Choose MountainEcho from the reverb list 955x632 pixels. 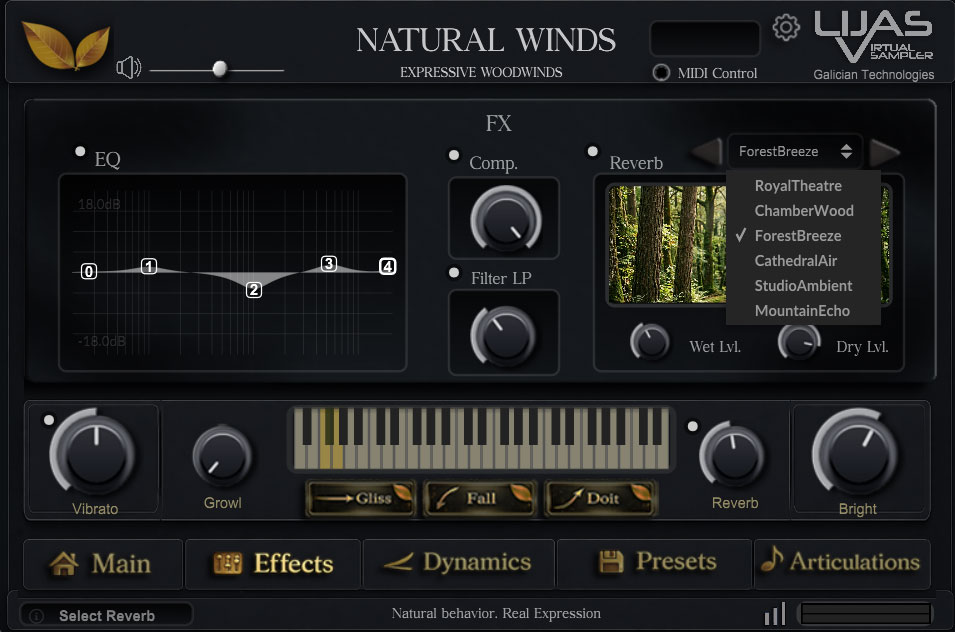(803, 311)
